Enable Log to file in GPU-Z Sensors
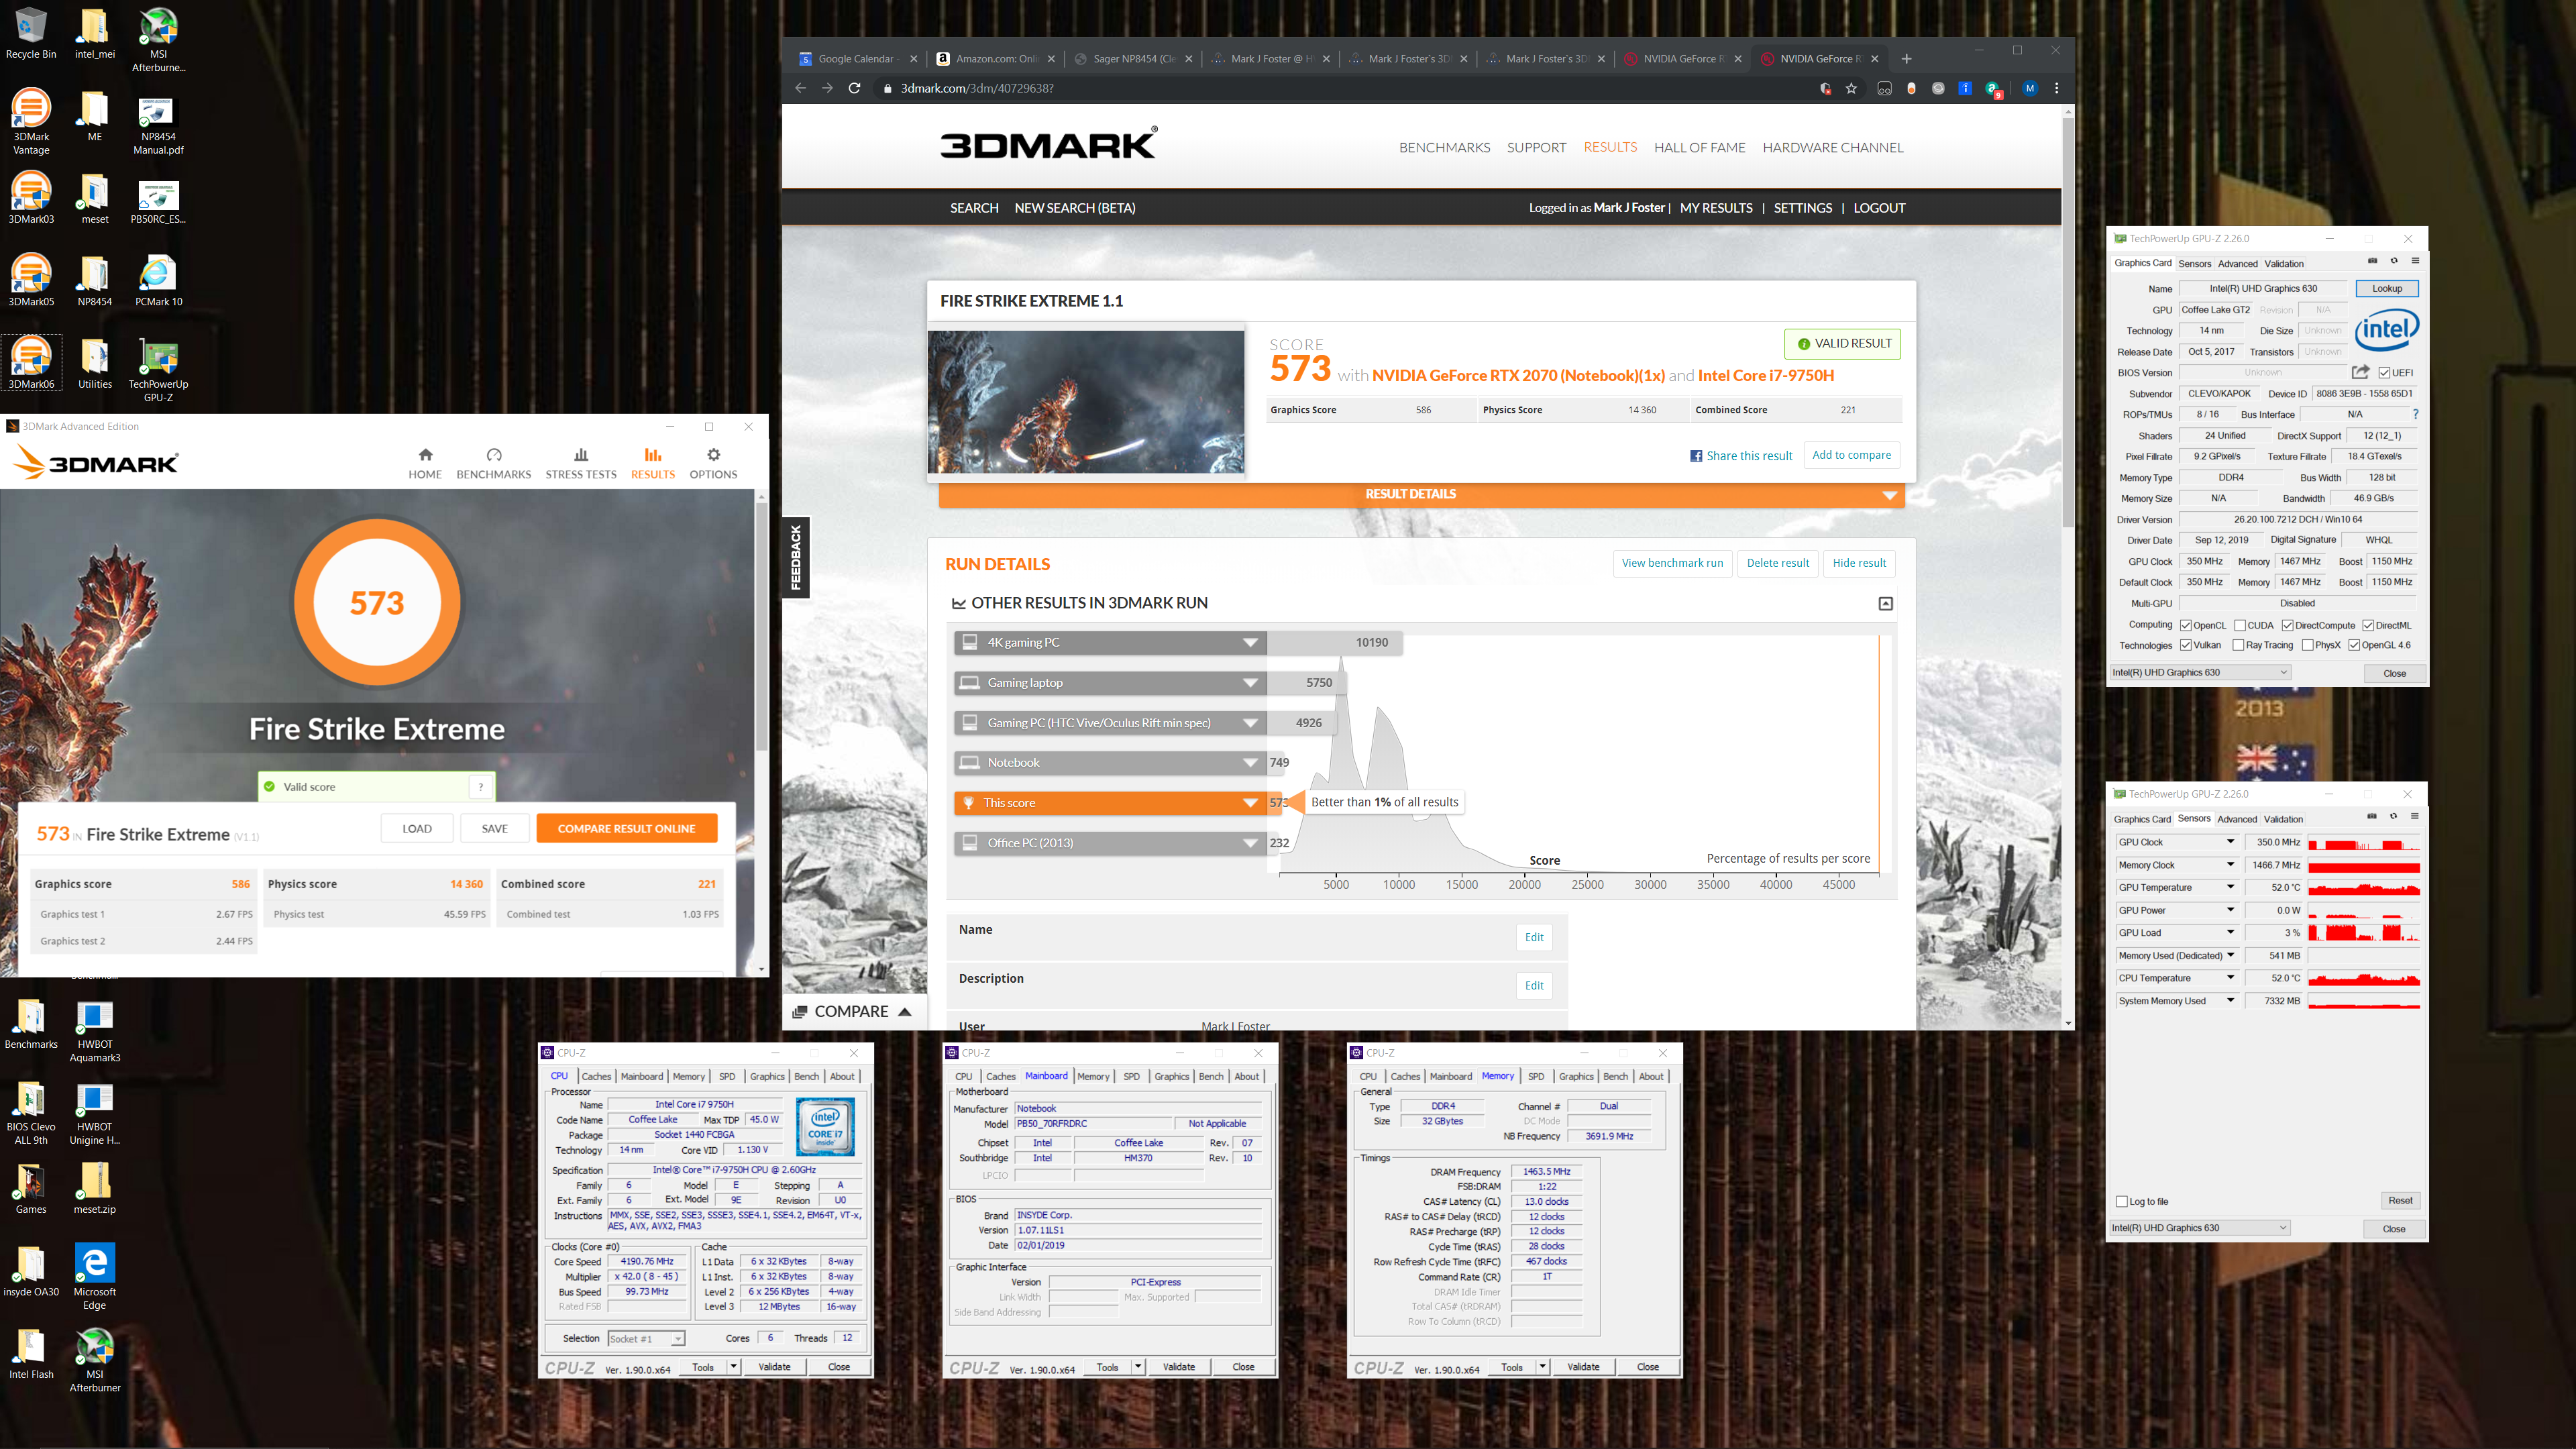Screen dimensions: 2576x1449 click(2122, 1201)
